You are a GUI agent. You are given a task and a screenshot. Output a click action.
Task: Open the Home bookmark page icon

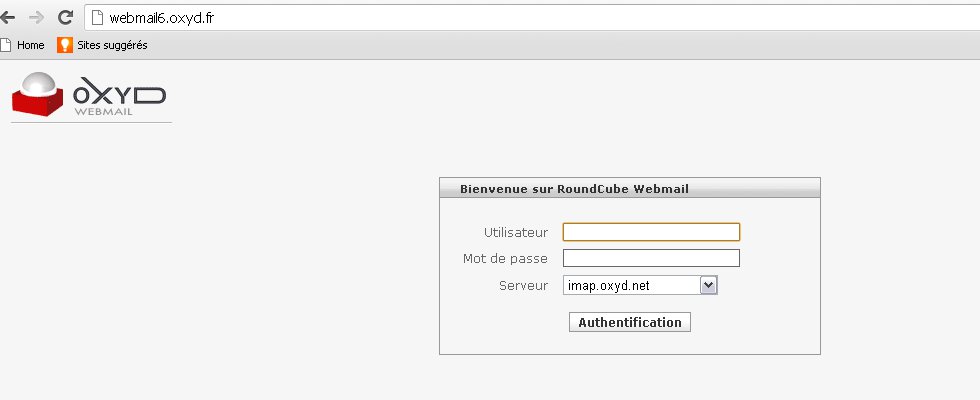(6, 45)
